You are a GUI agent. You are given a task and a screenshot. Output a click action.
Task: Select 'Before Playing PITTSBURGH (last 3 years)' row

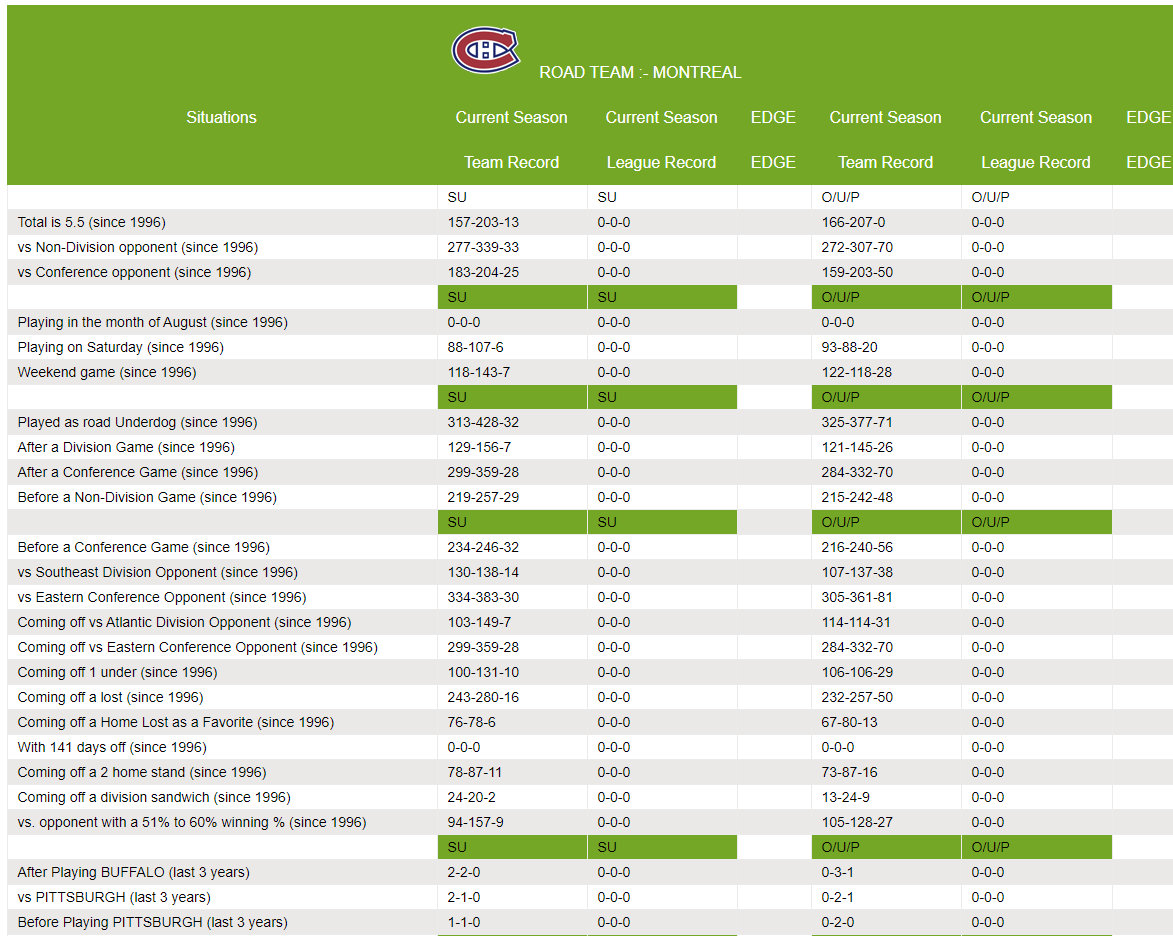(589, 922)
